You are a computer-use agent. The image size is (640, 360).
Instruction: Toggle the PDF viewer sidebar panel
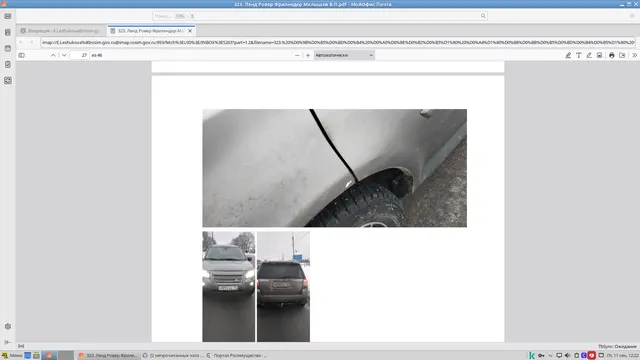pyautogui.click(x=22, y=55)
